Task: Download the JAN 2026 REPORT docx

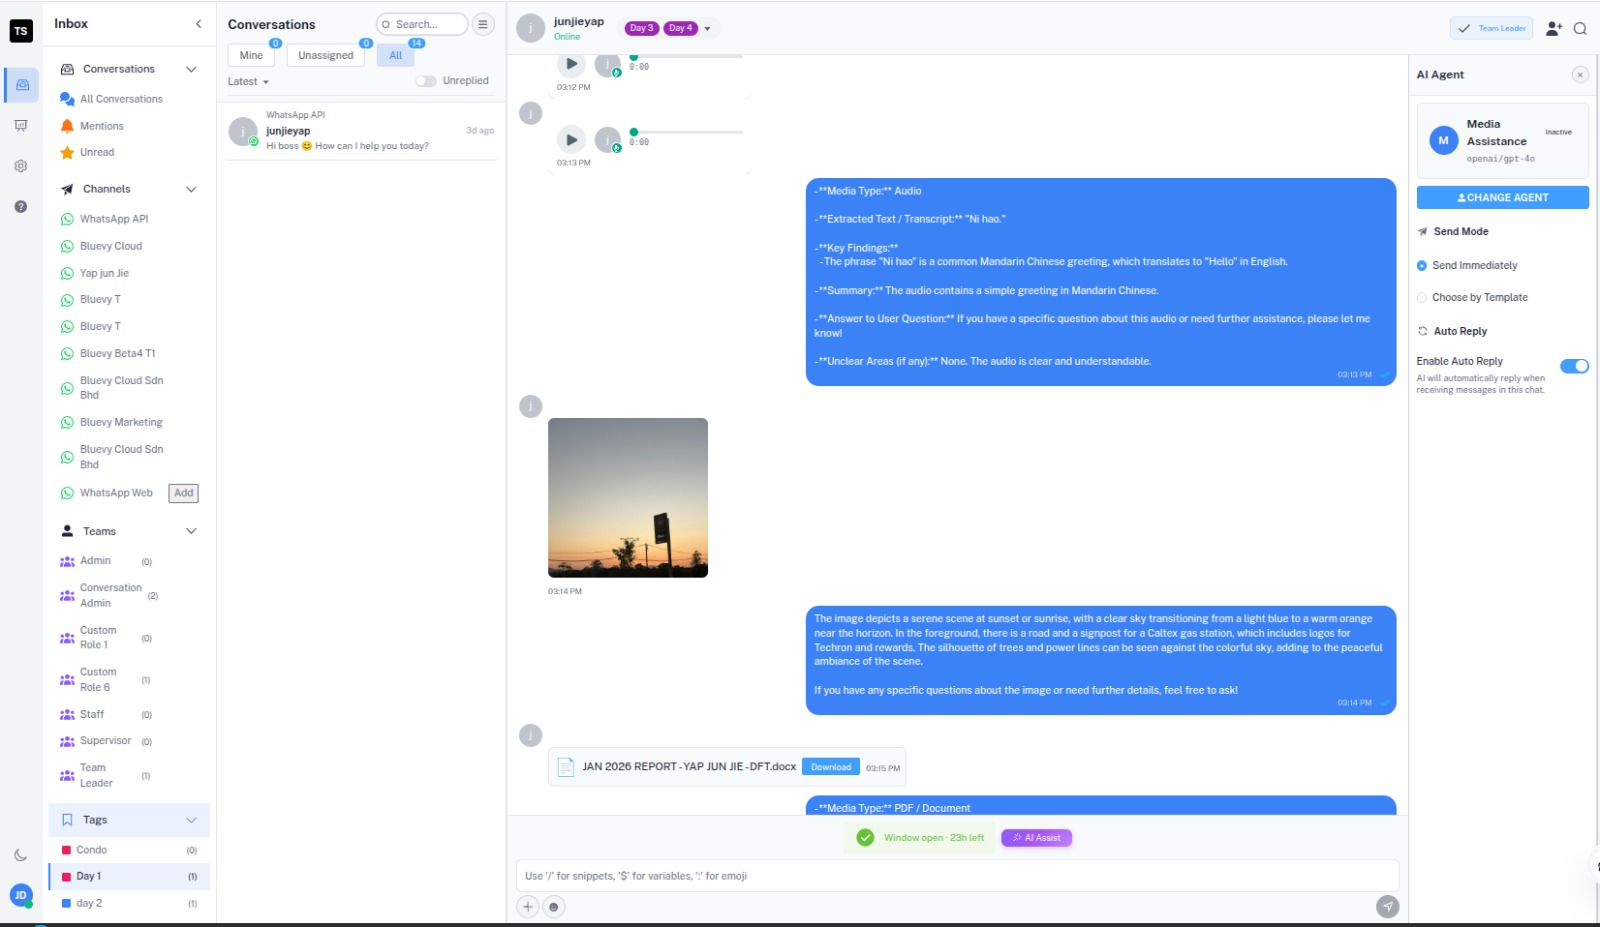Action: coord(831,767)
